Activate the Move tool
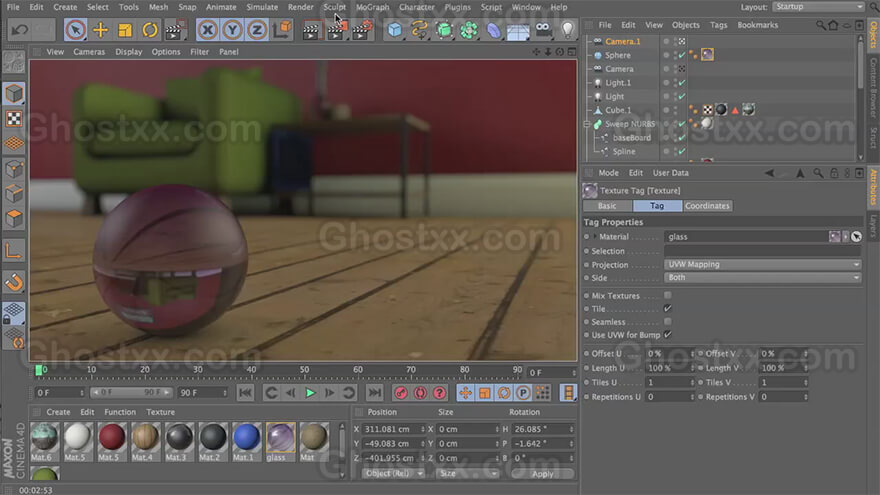The image size is (880, 495). [x=100, y=30]
